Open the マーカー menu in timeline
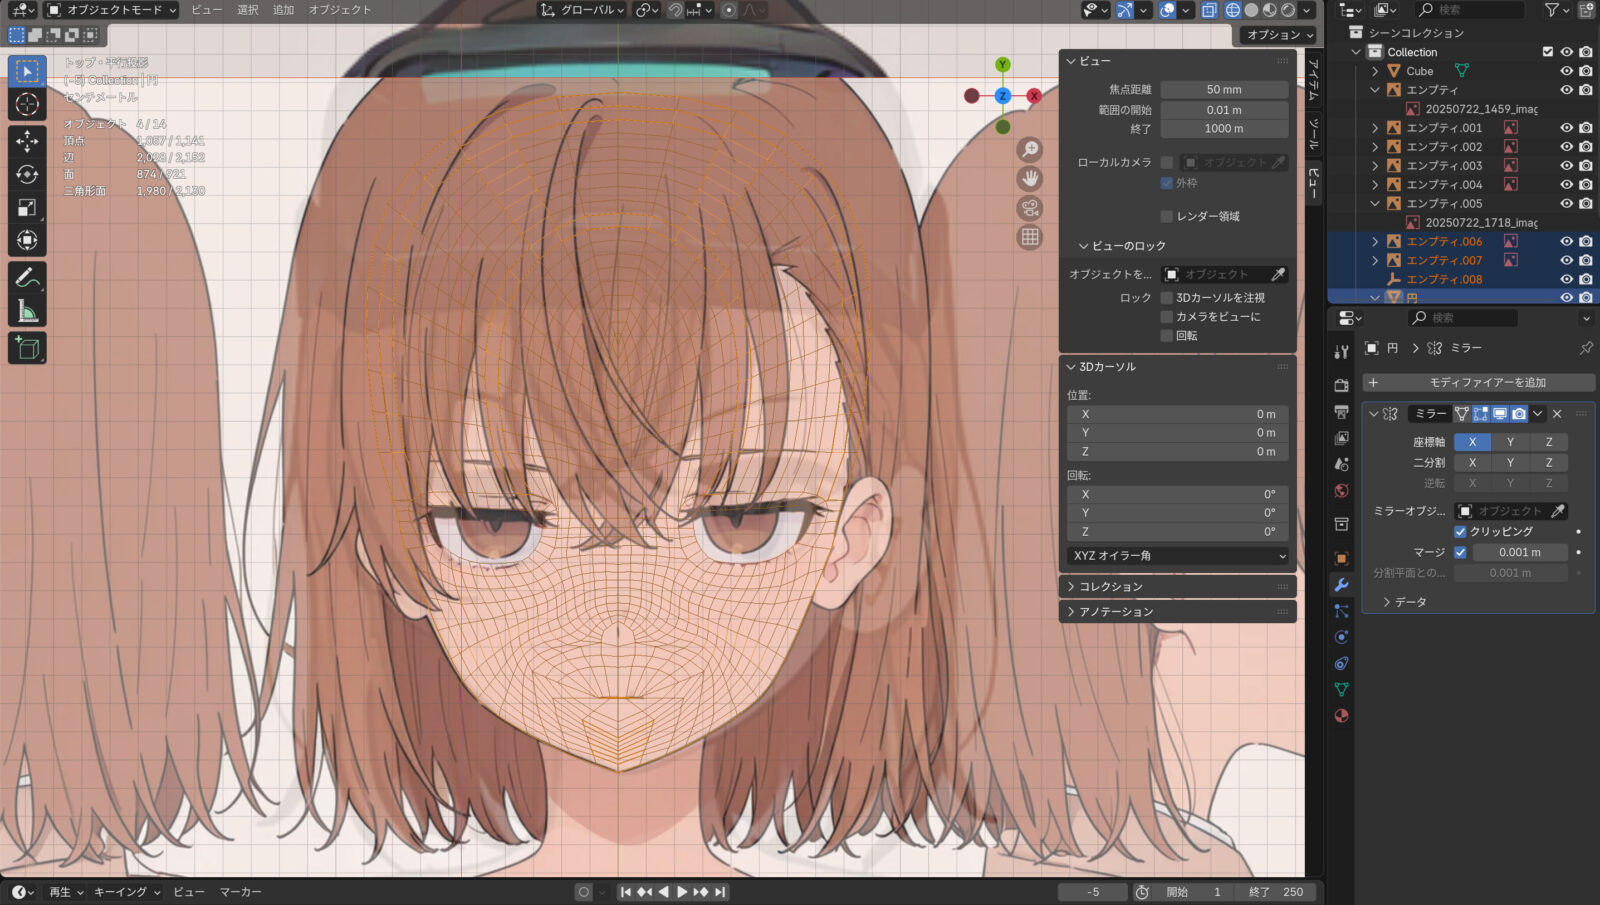This screenshot has width=1600, height=905. click(240, 892)
